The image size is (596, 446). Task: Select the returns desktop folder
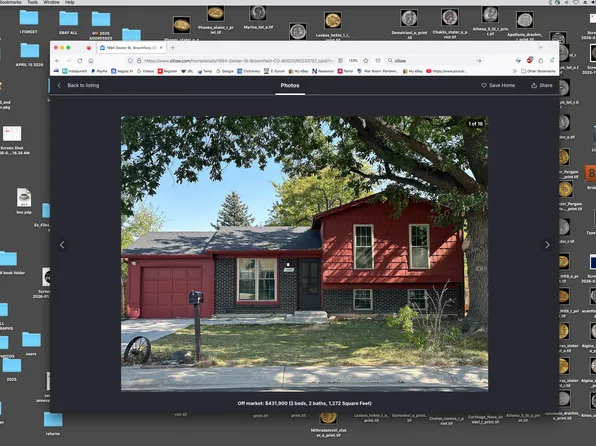click(53, 424)
